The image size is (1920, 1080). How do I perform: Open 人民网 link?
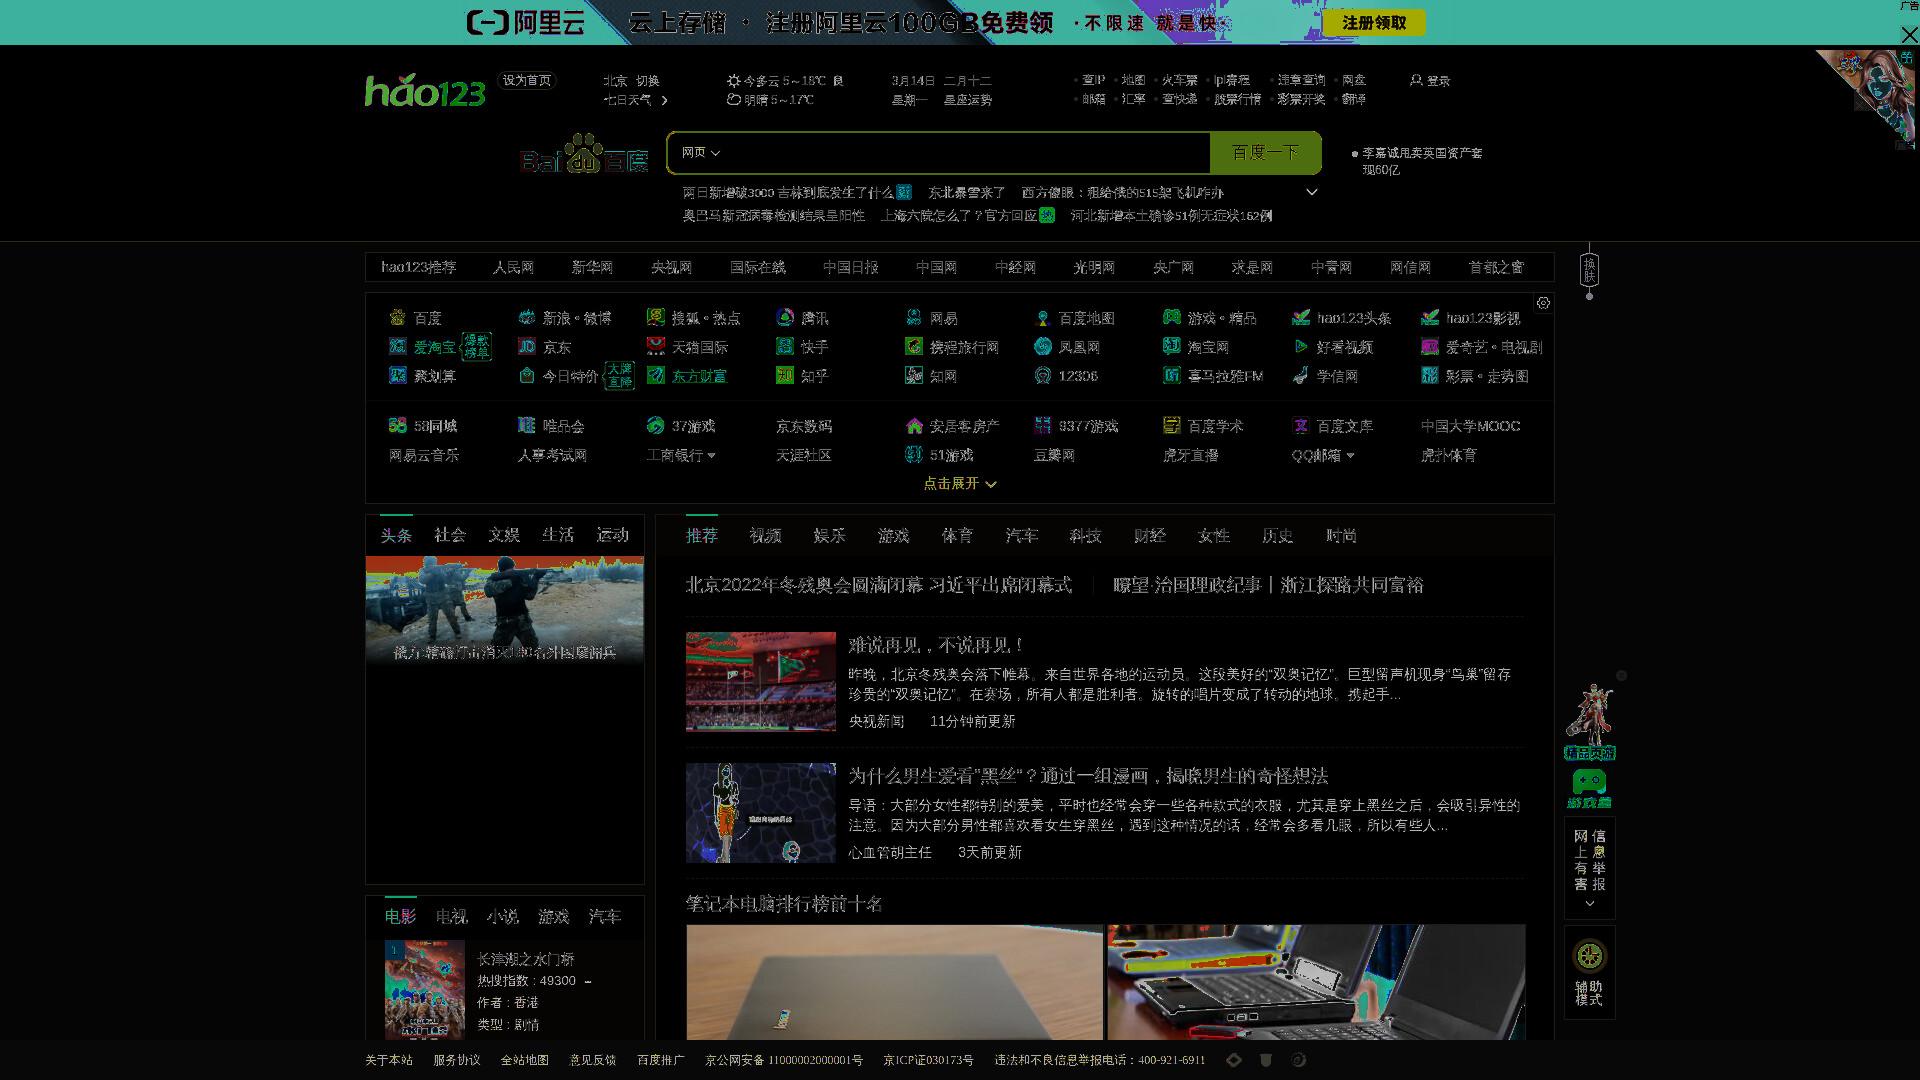click(513, 267)
